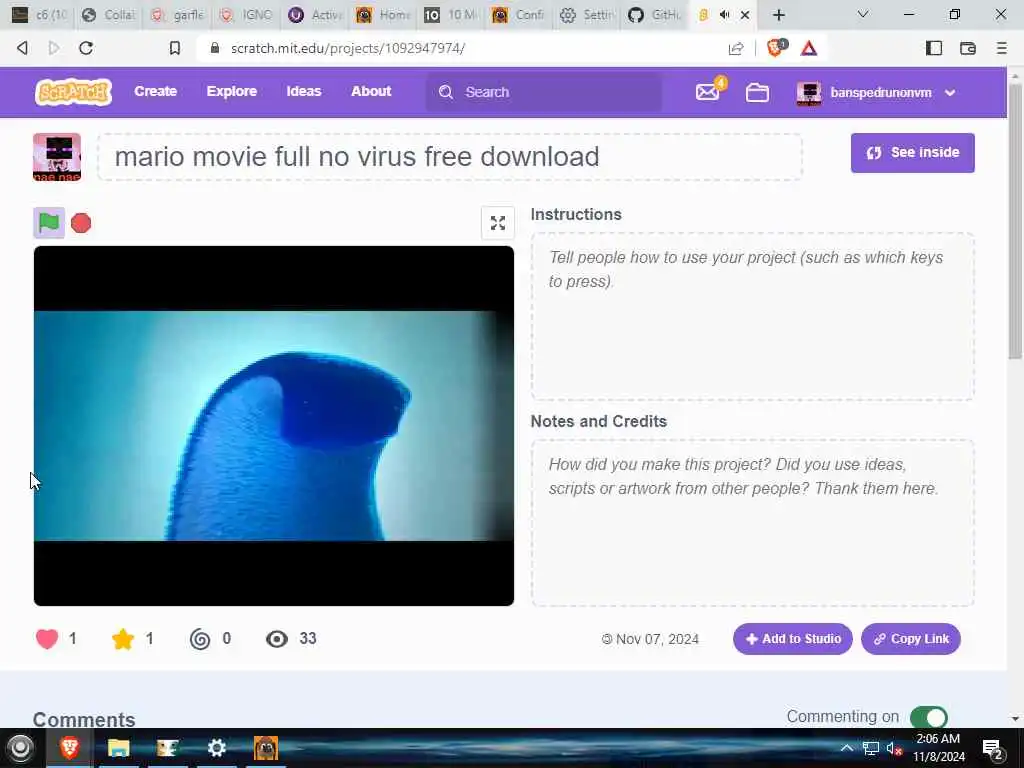Click the Notes and Credits text area

[752, 523]
